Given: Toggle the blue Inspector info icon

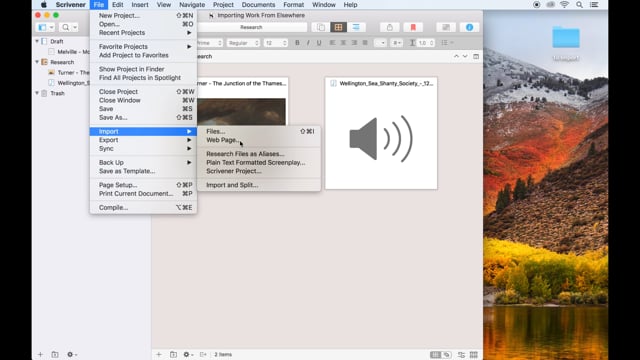Looking at the screenshot, I should point(469,27).
